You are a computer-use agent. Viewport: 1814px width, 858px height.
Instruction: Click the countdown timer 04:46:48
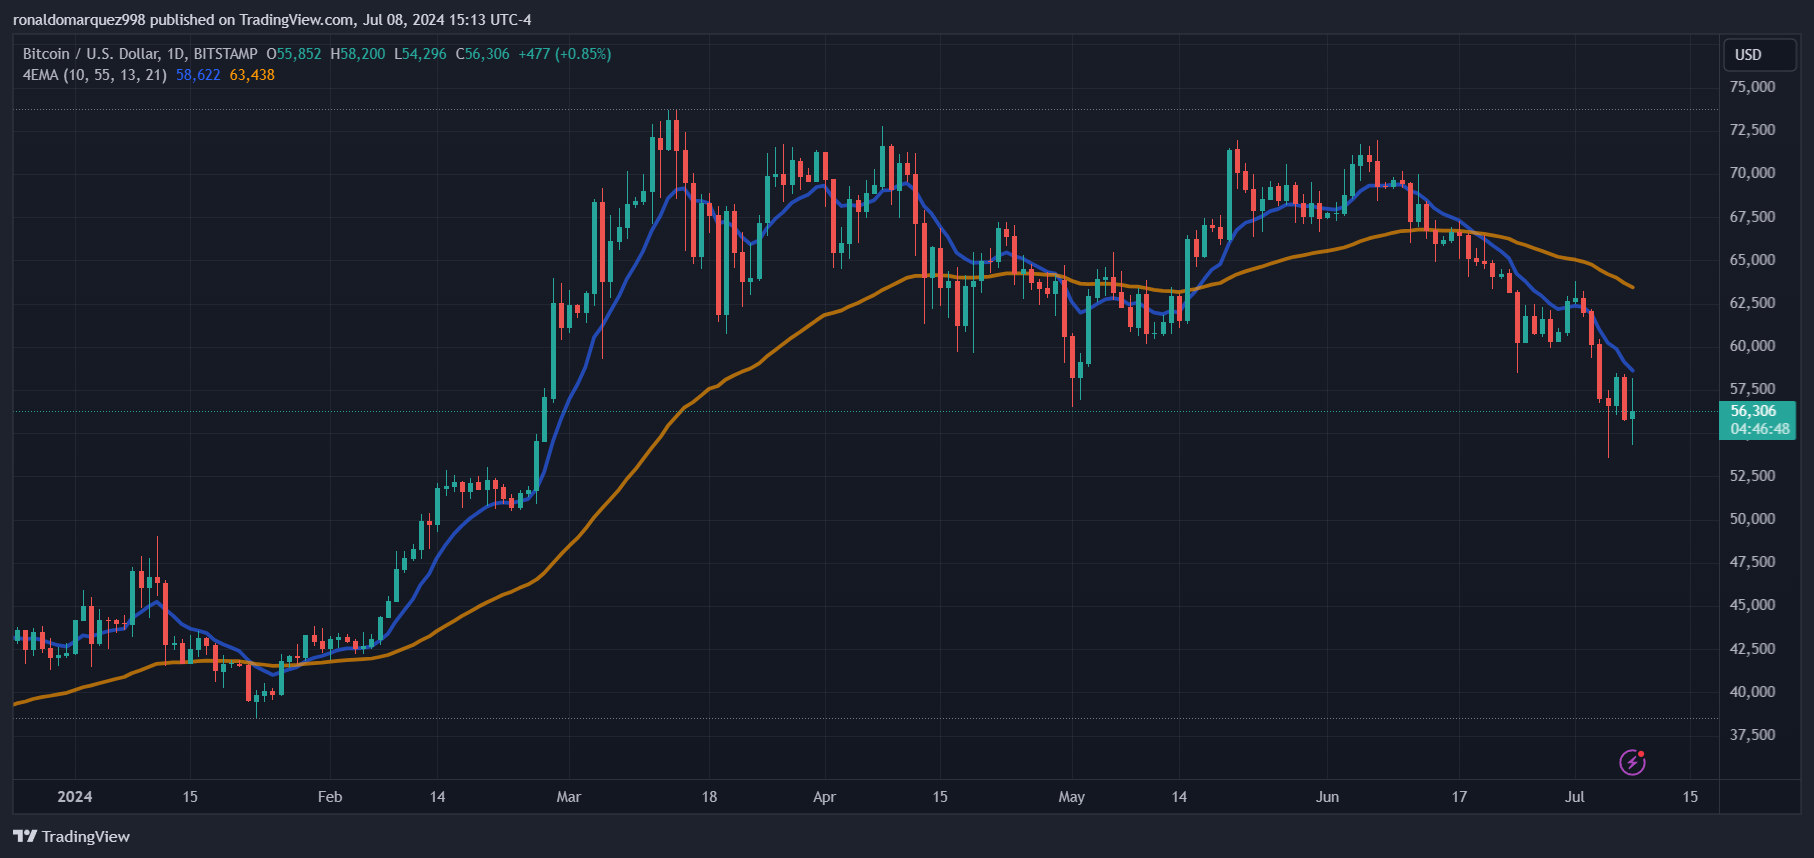pyautogui.click(x=1760, y=429)
